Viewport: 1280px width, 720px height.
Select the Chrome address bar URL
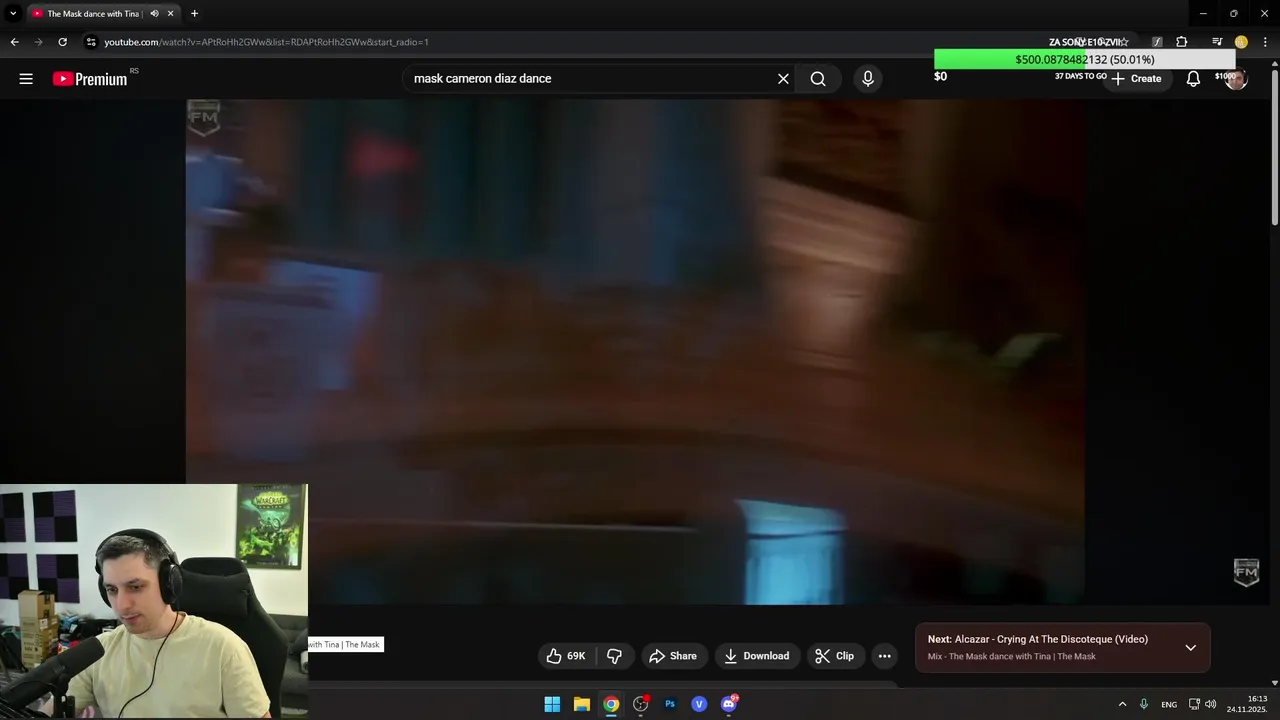tap(266, 42)
